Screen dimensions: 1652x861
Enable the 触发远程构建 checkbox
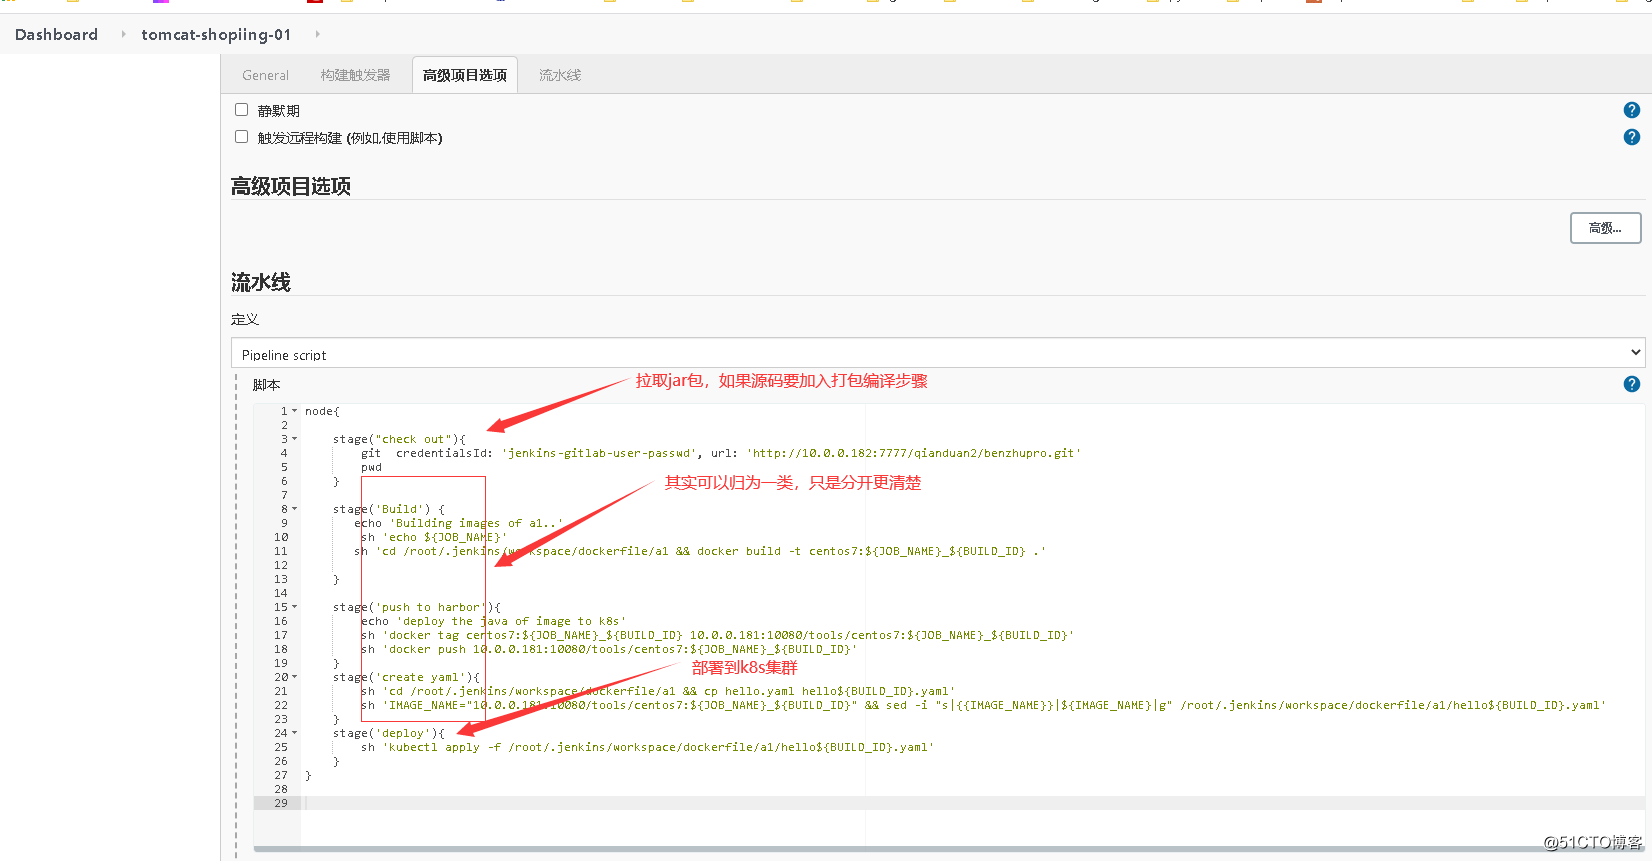coord(241,137)
